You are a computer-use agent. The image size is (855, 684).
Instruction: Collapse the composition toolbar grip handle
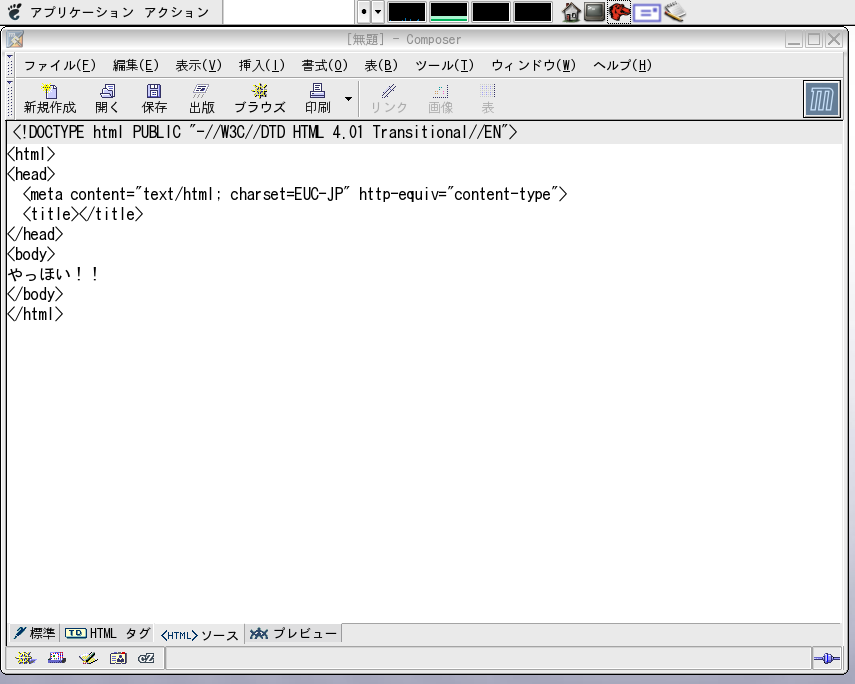pyautogui.click(x=10, y=99)
